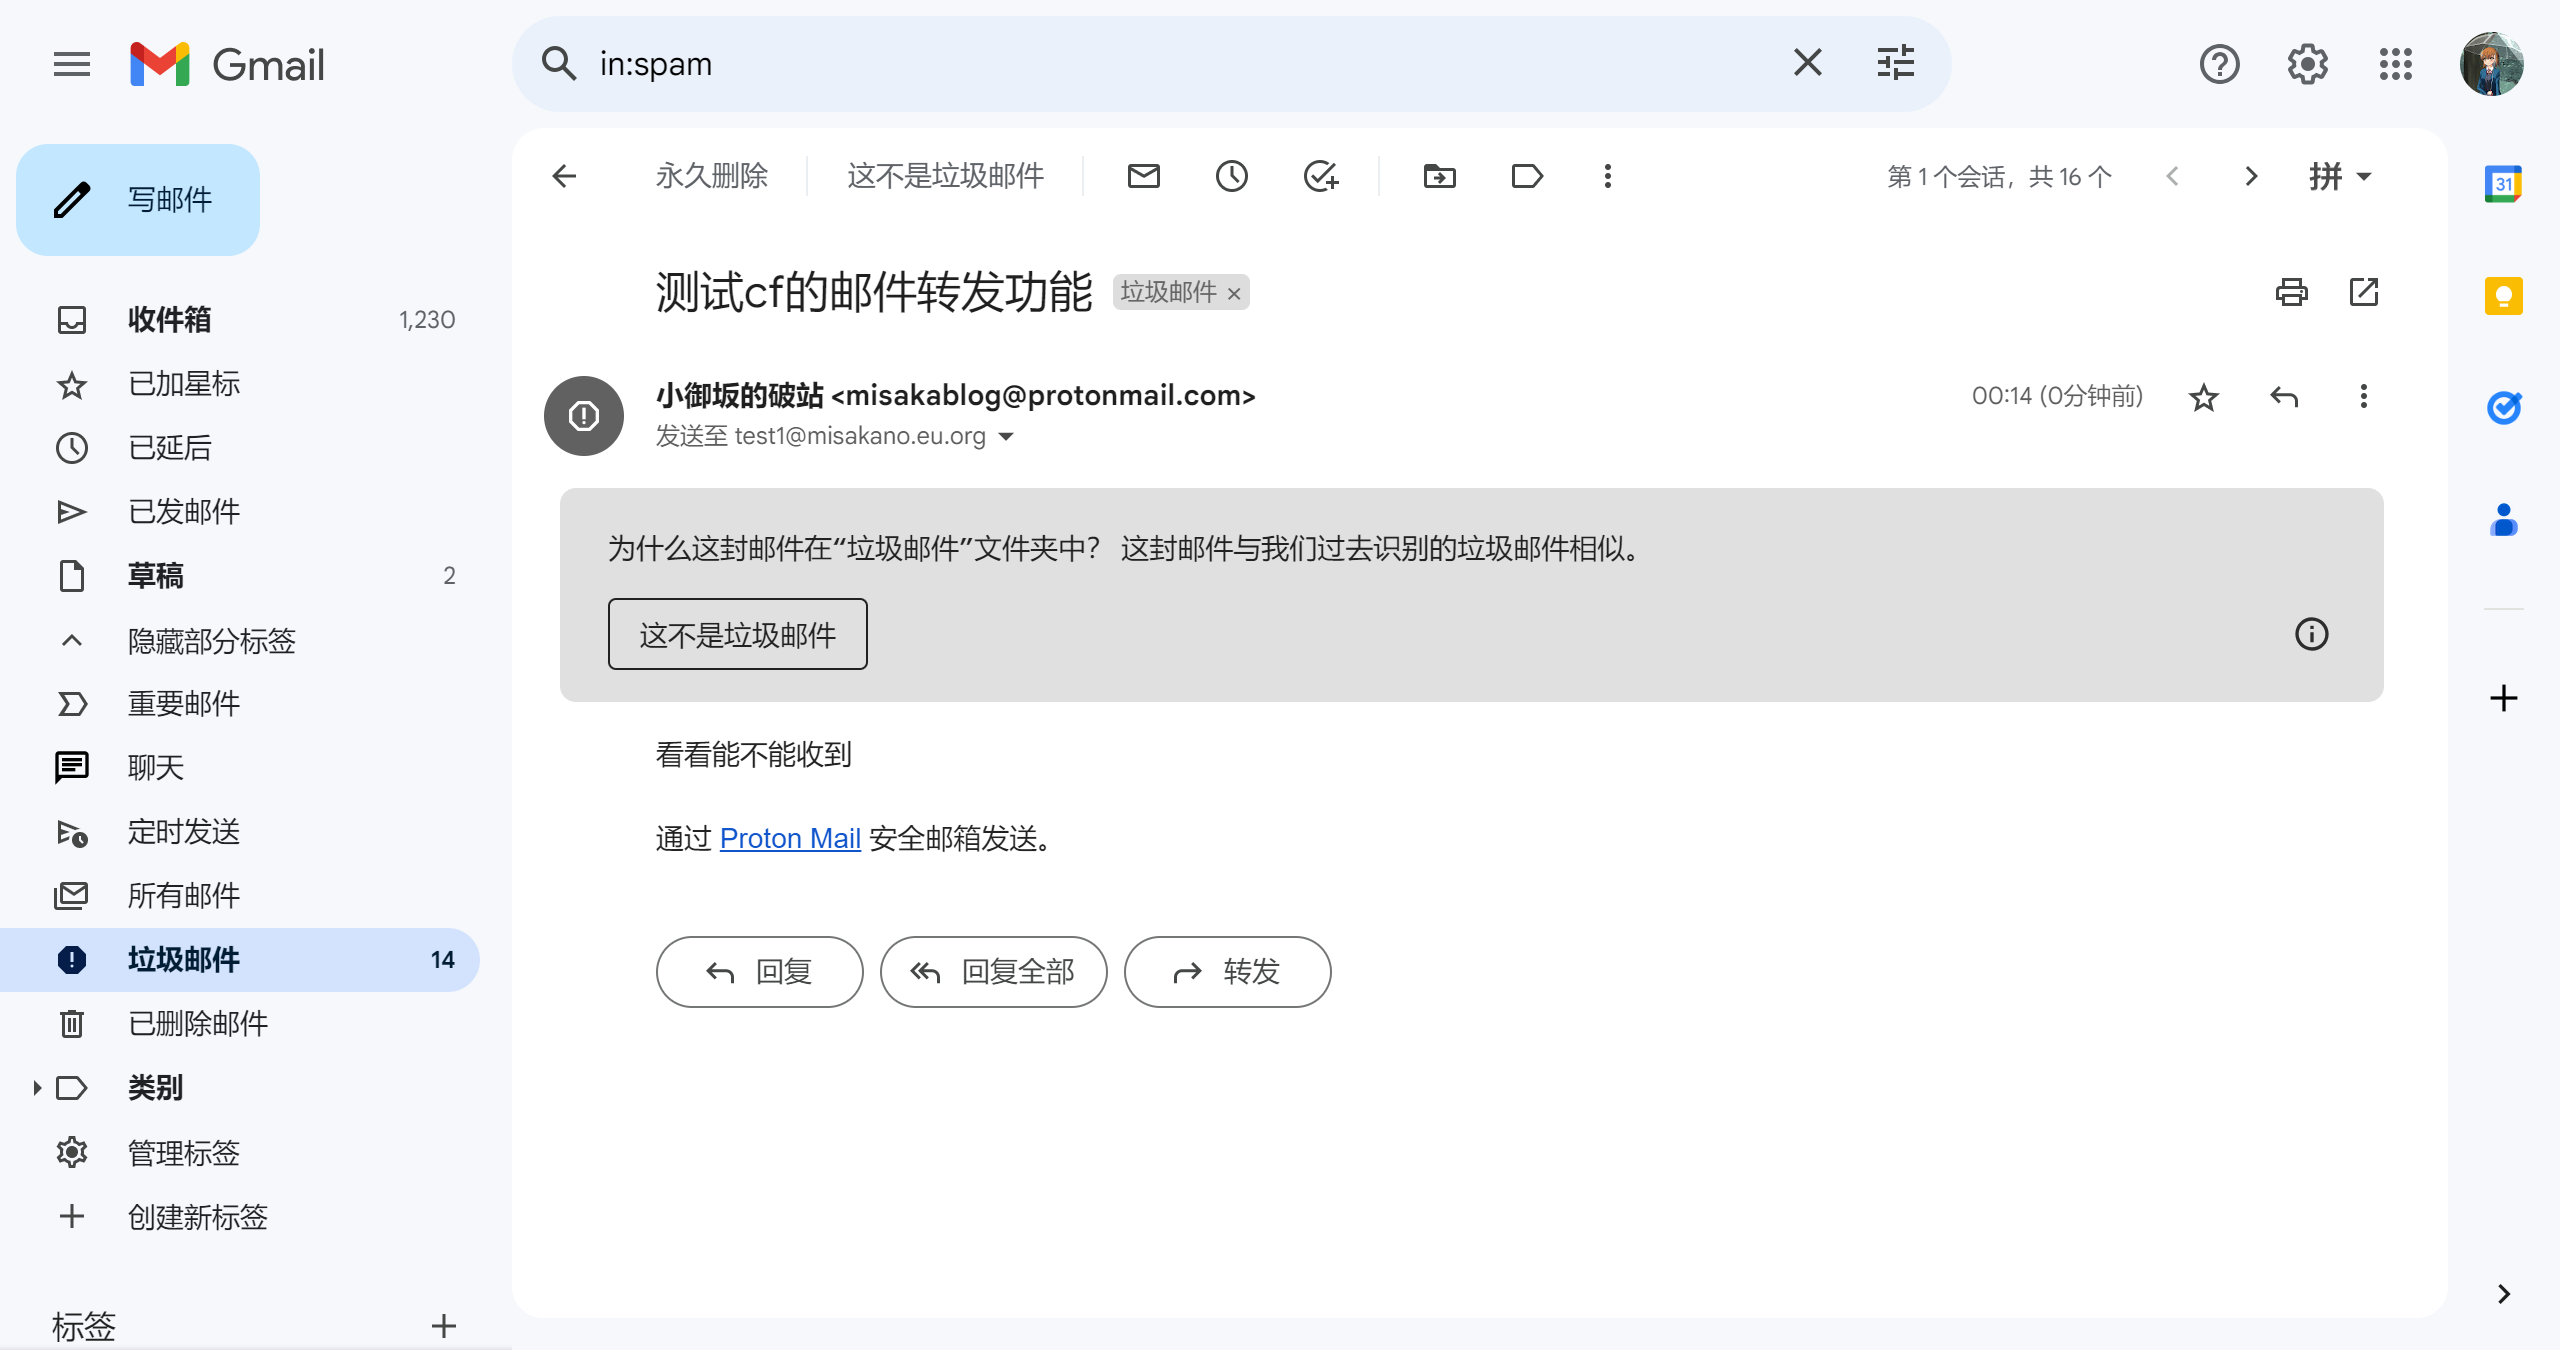Open Google Keep side panel

(x=2503, y=296)
